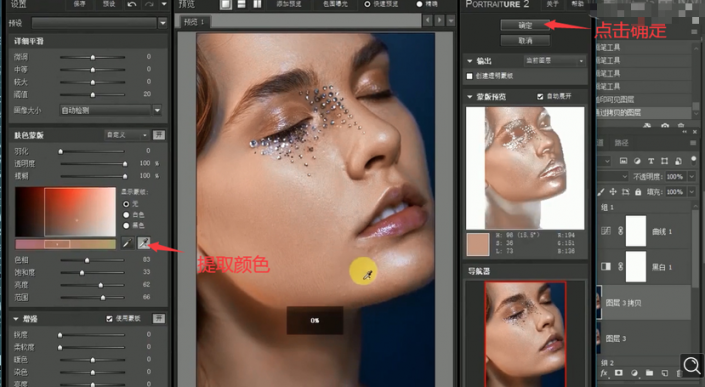The image size is (705, 387).
Task: Toggle the 肤色蒙版 on/off 开 button
Action: click(x=159, y=135)
